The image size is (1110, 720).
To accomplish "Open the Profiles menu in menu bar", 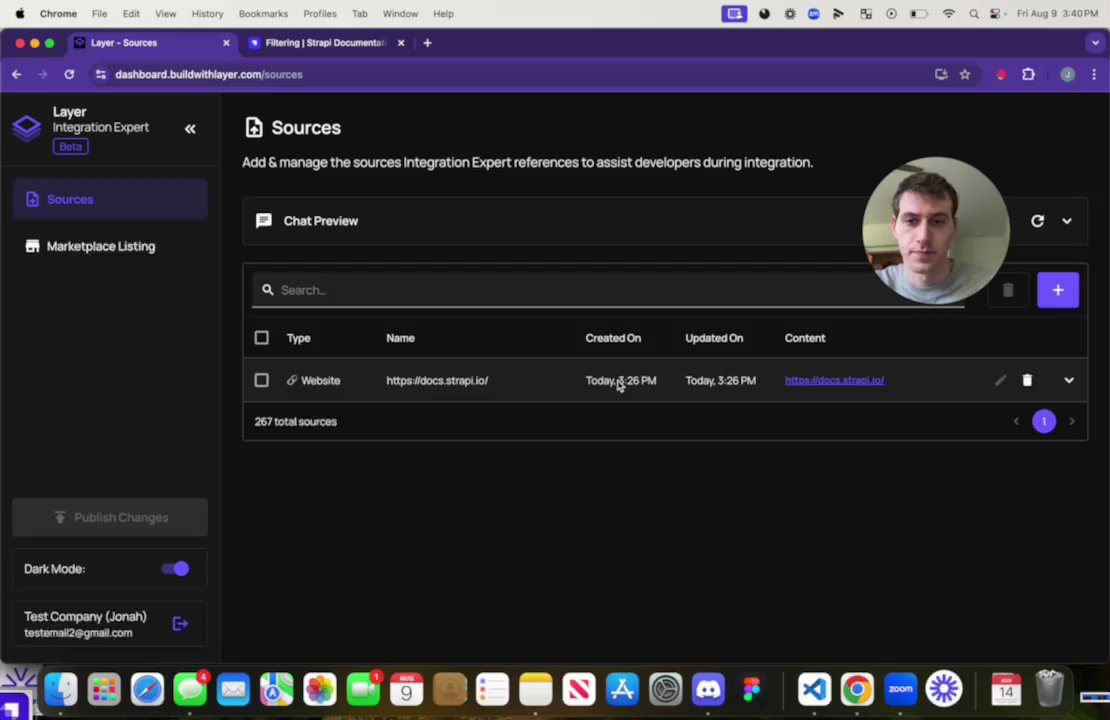I will click(319, 13).
